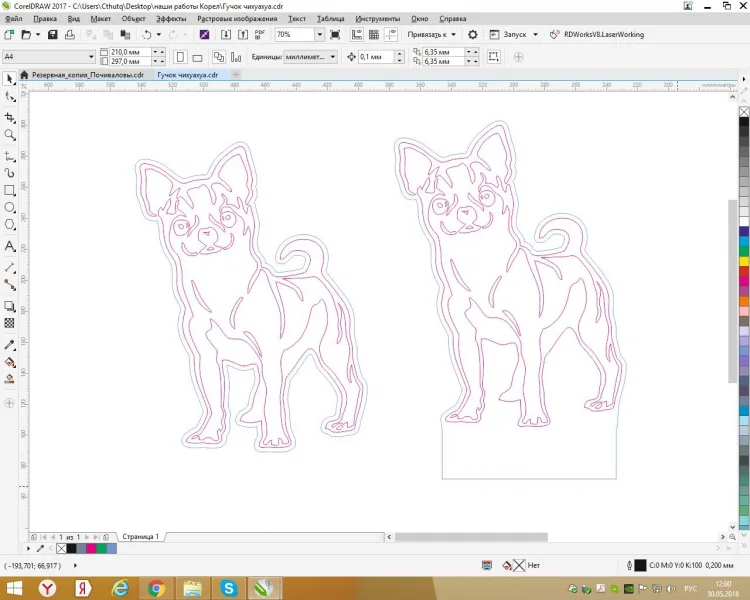
Task: Select the Zoom magnifier tool
Action: coord(10,135)
